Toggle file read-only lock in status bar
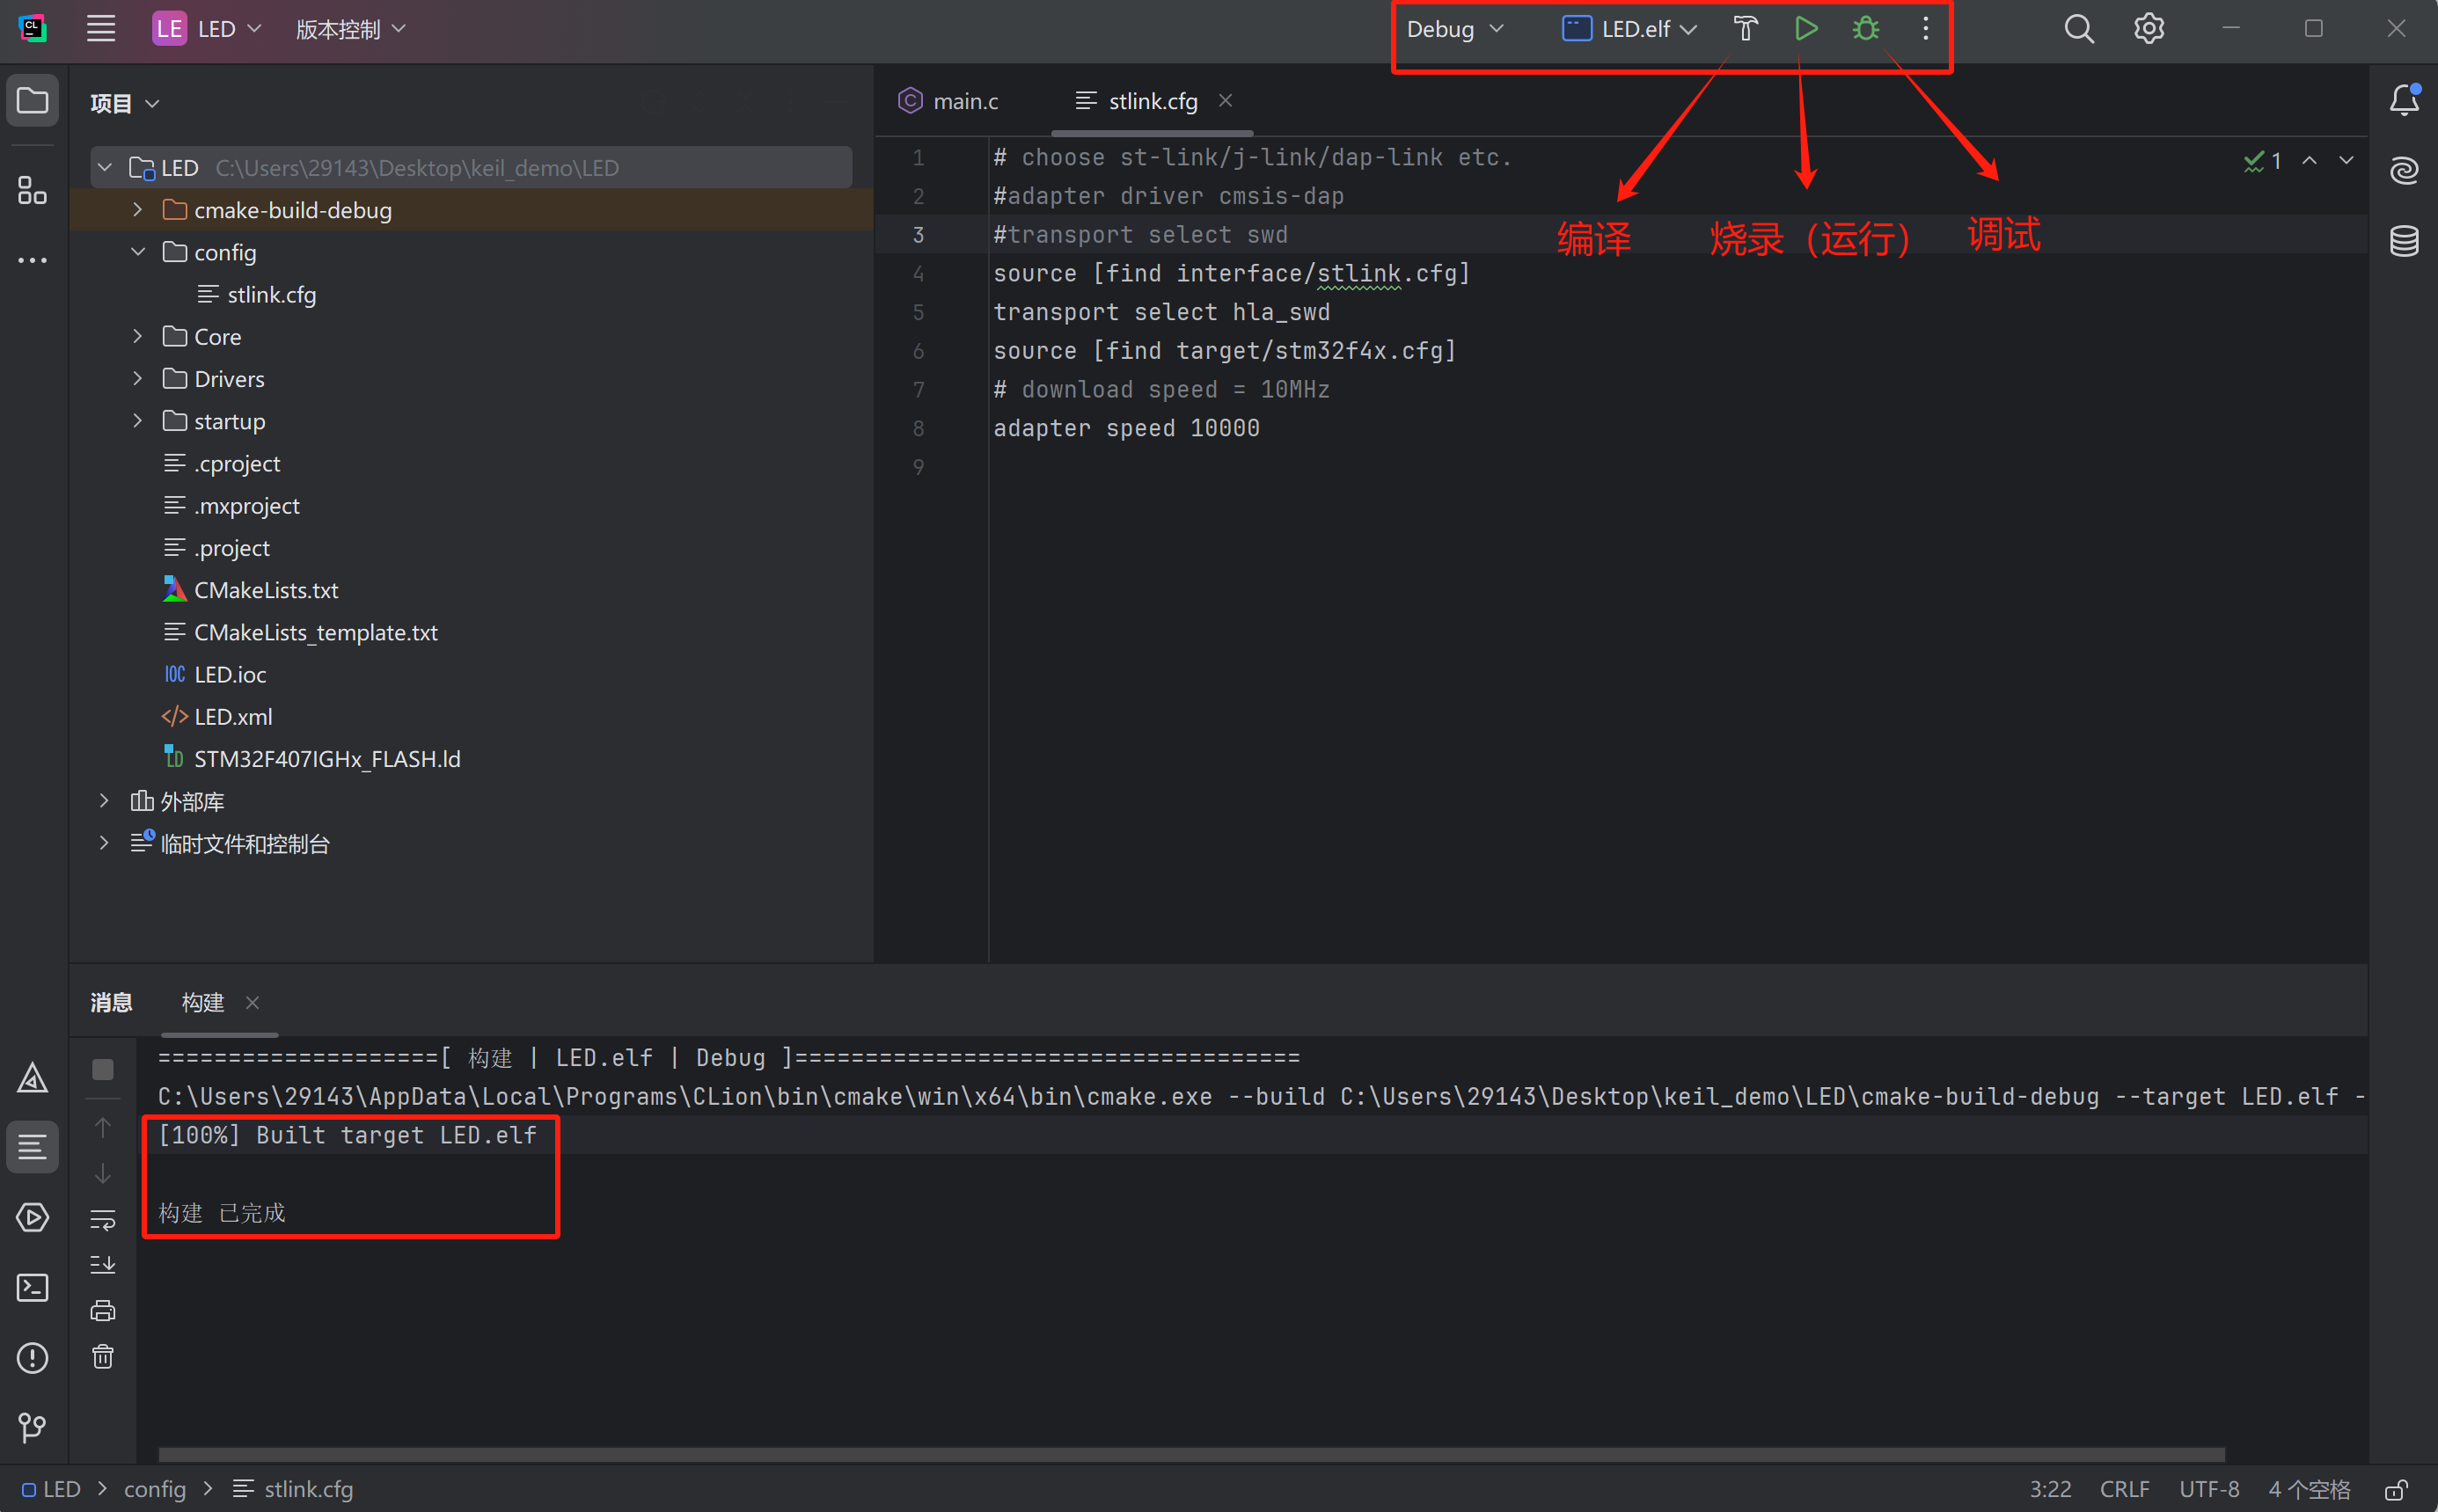Viewport: 2438px width, 1512px height. (2396, 1490)
